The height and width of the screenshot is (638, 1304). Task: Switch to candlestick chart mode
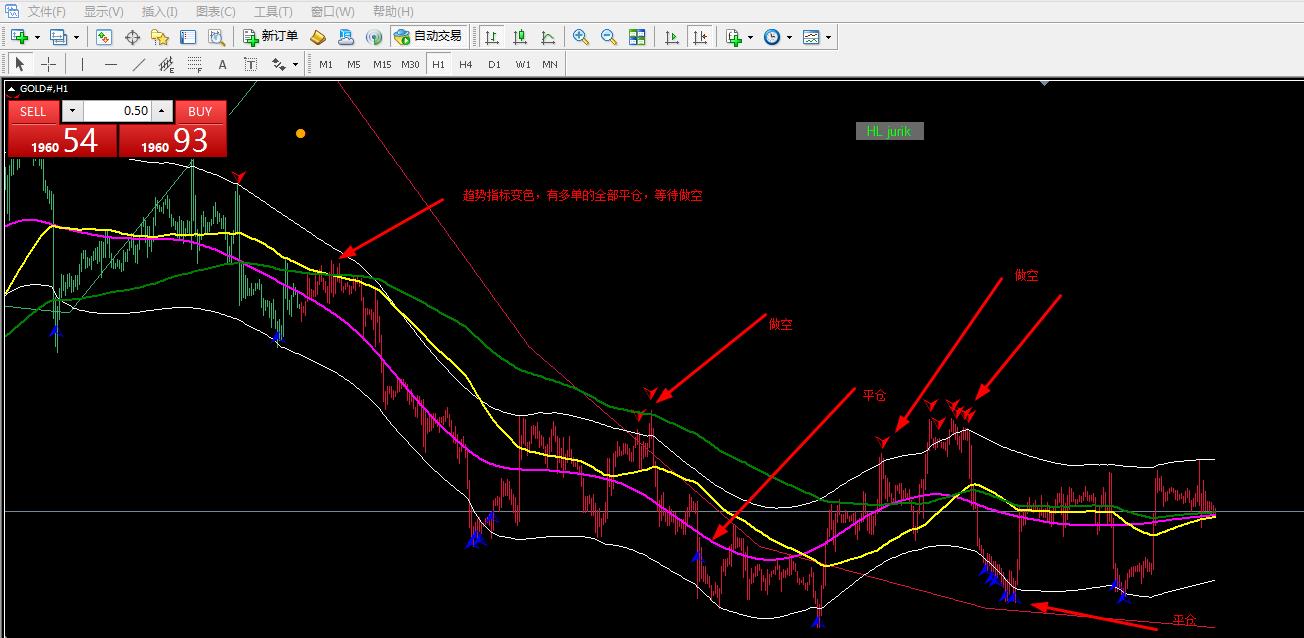(x=520, y=37)
